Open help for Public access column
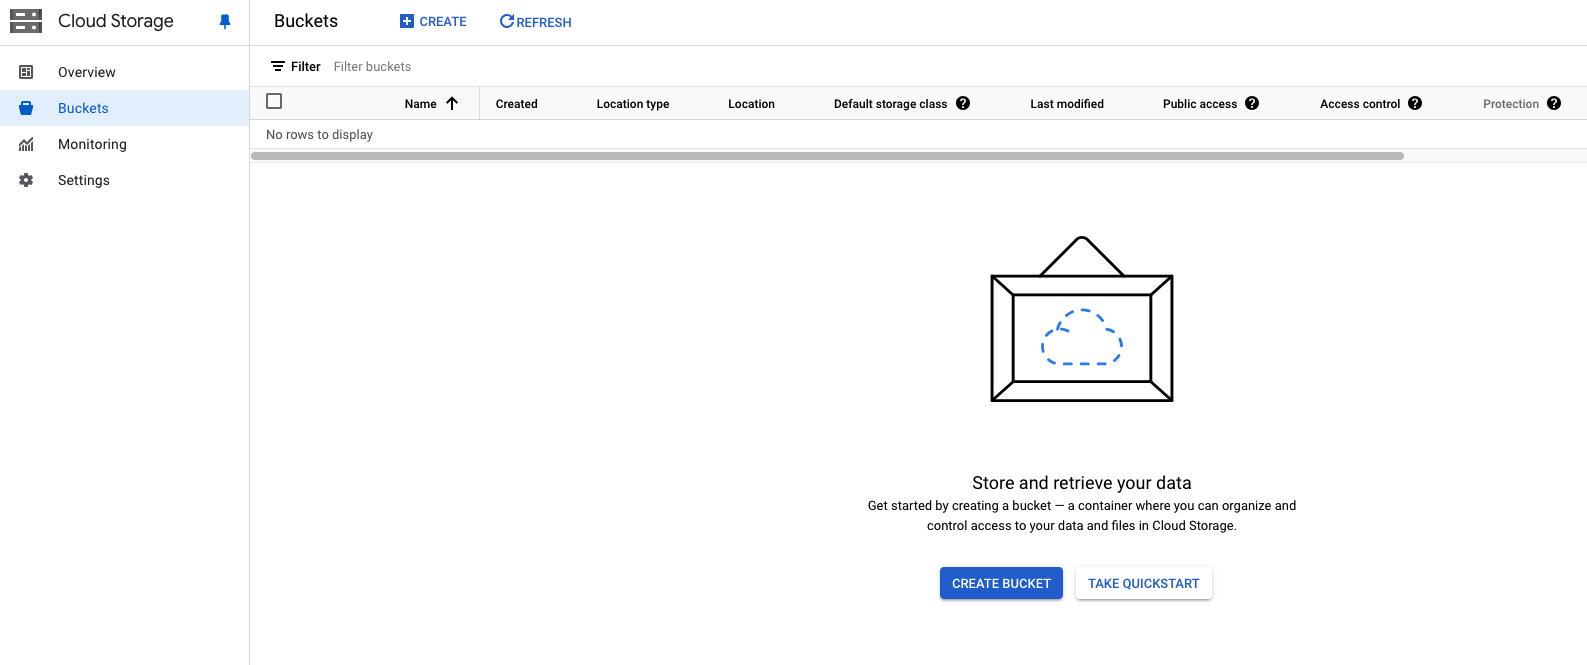 pyautogui.click(x=1252, y=103)
